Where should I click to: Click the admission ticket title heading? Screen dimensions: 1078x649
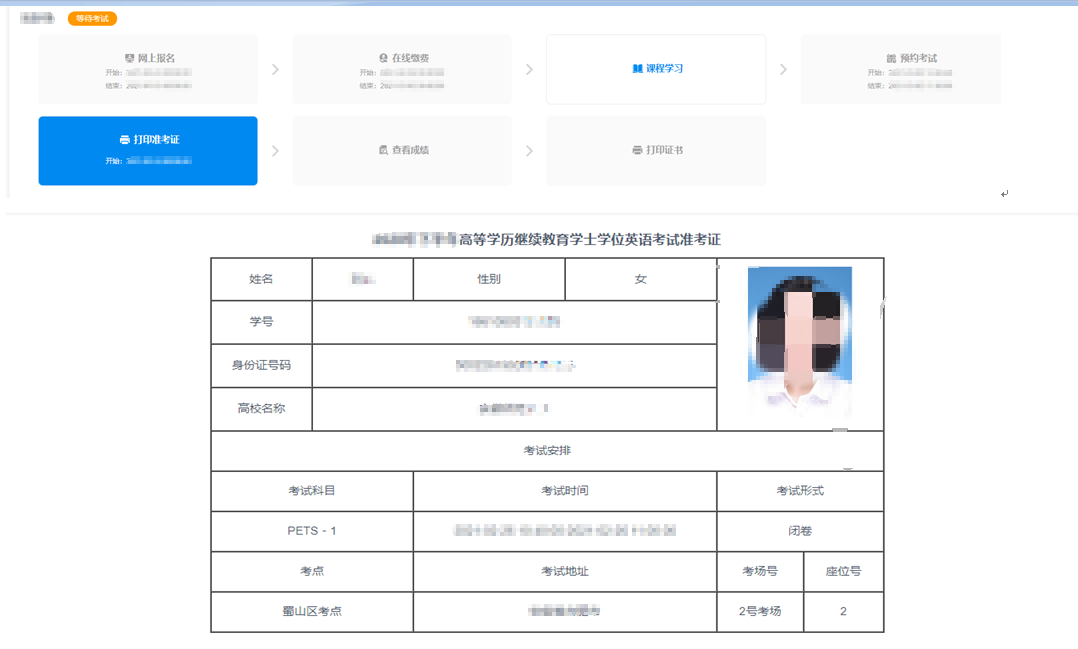[546, 240]
